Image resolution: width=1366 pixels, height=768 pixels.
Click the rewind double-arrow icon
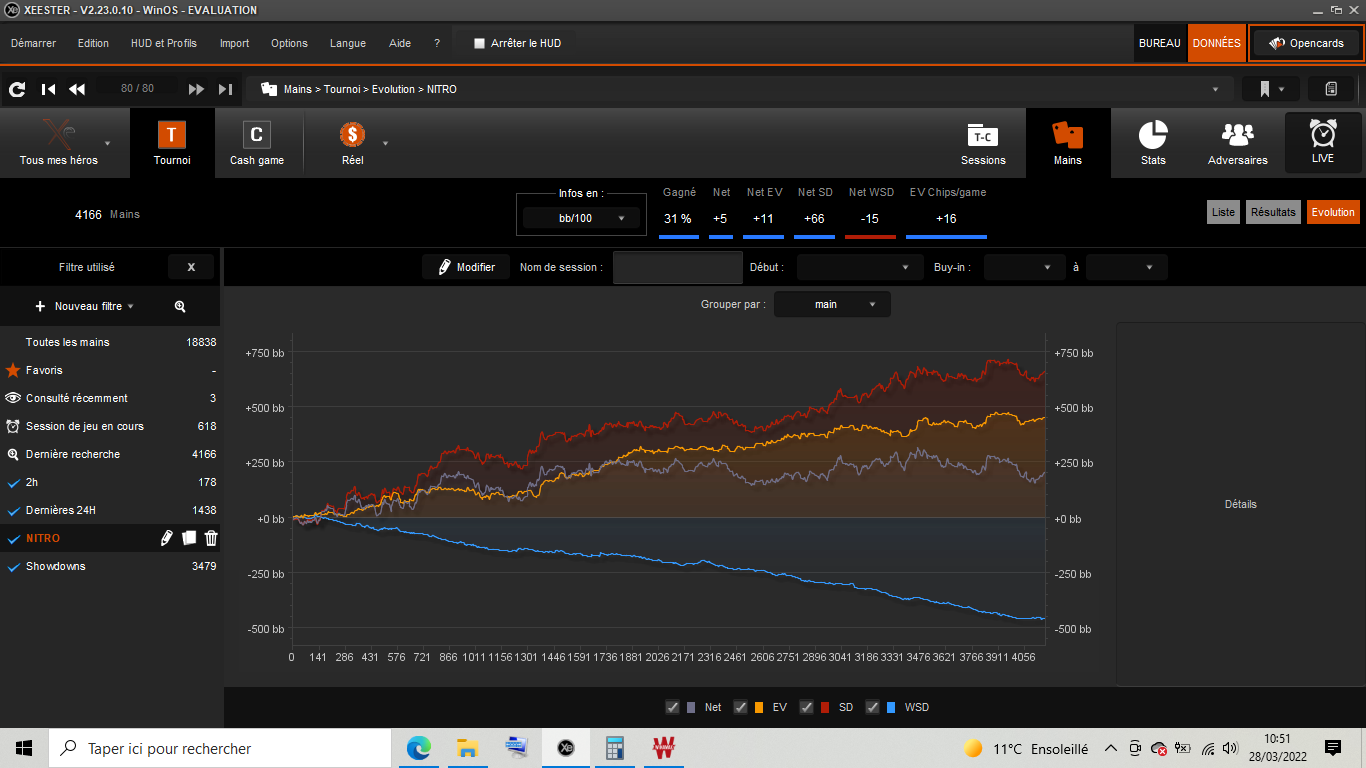(x=77, y=89)
